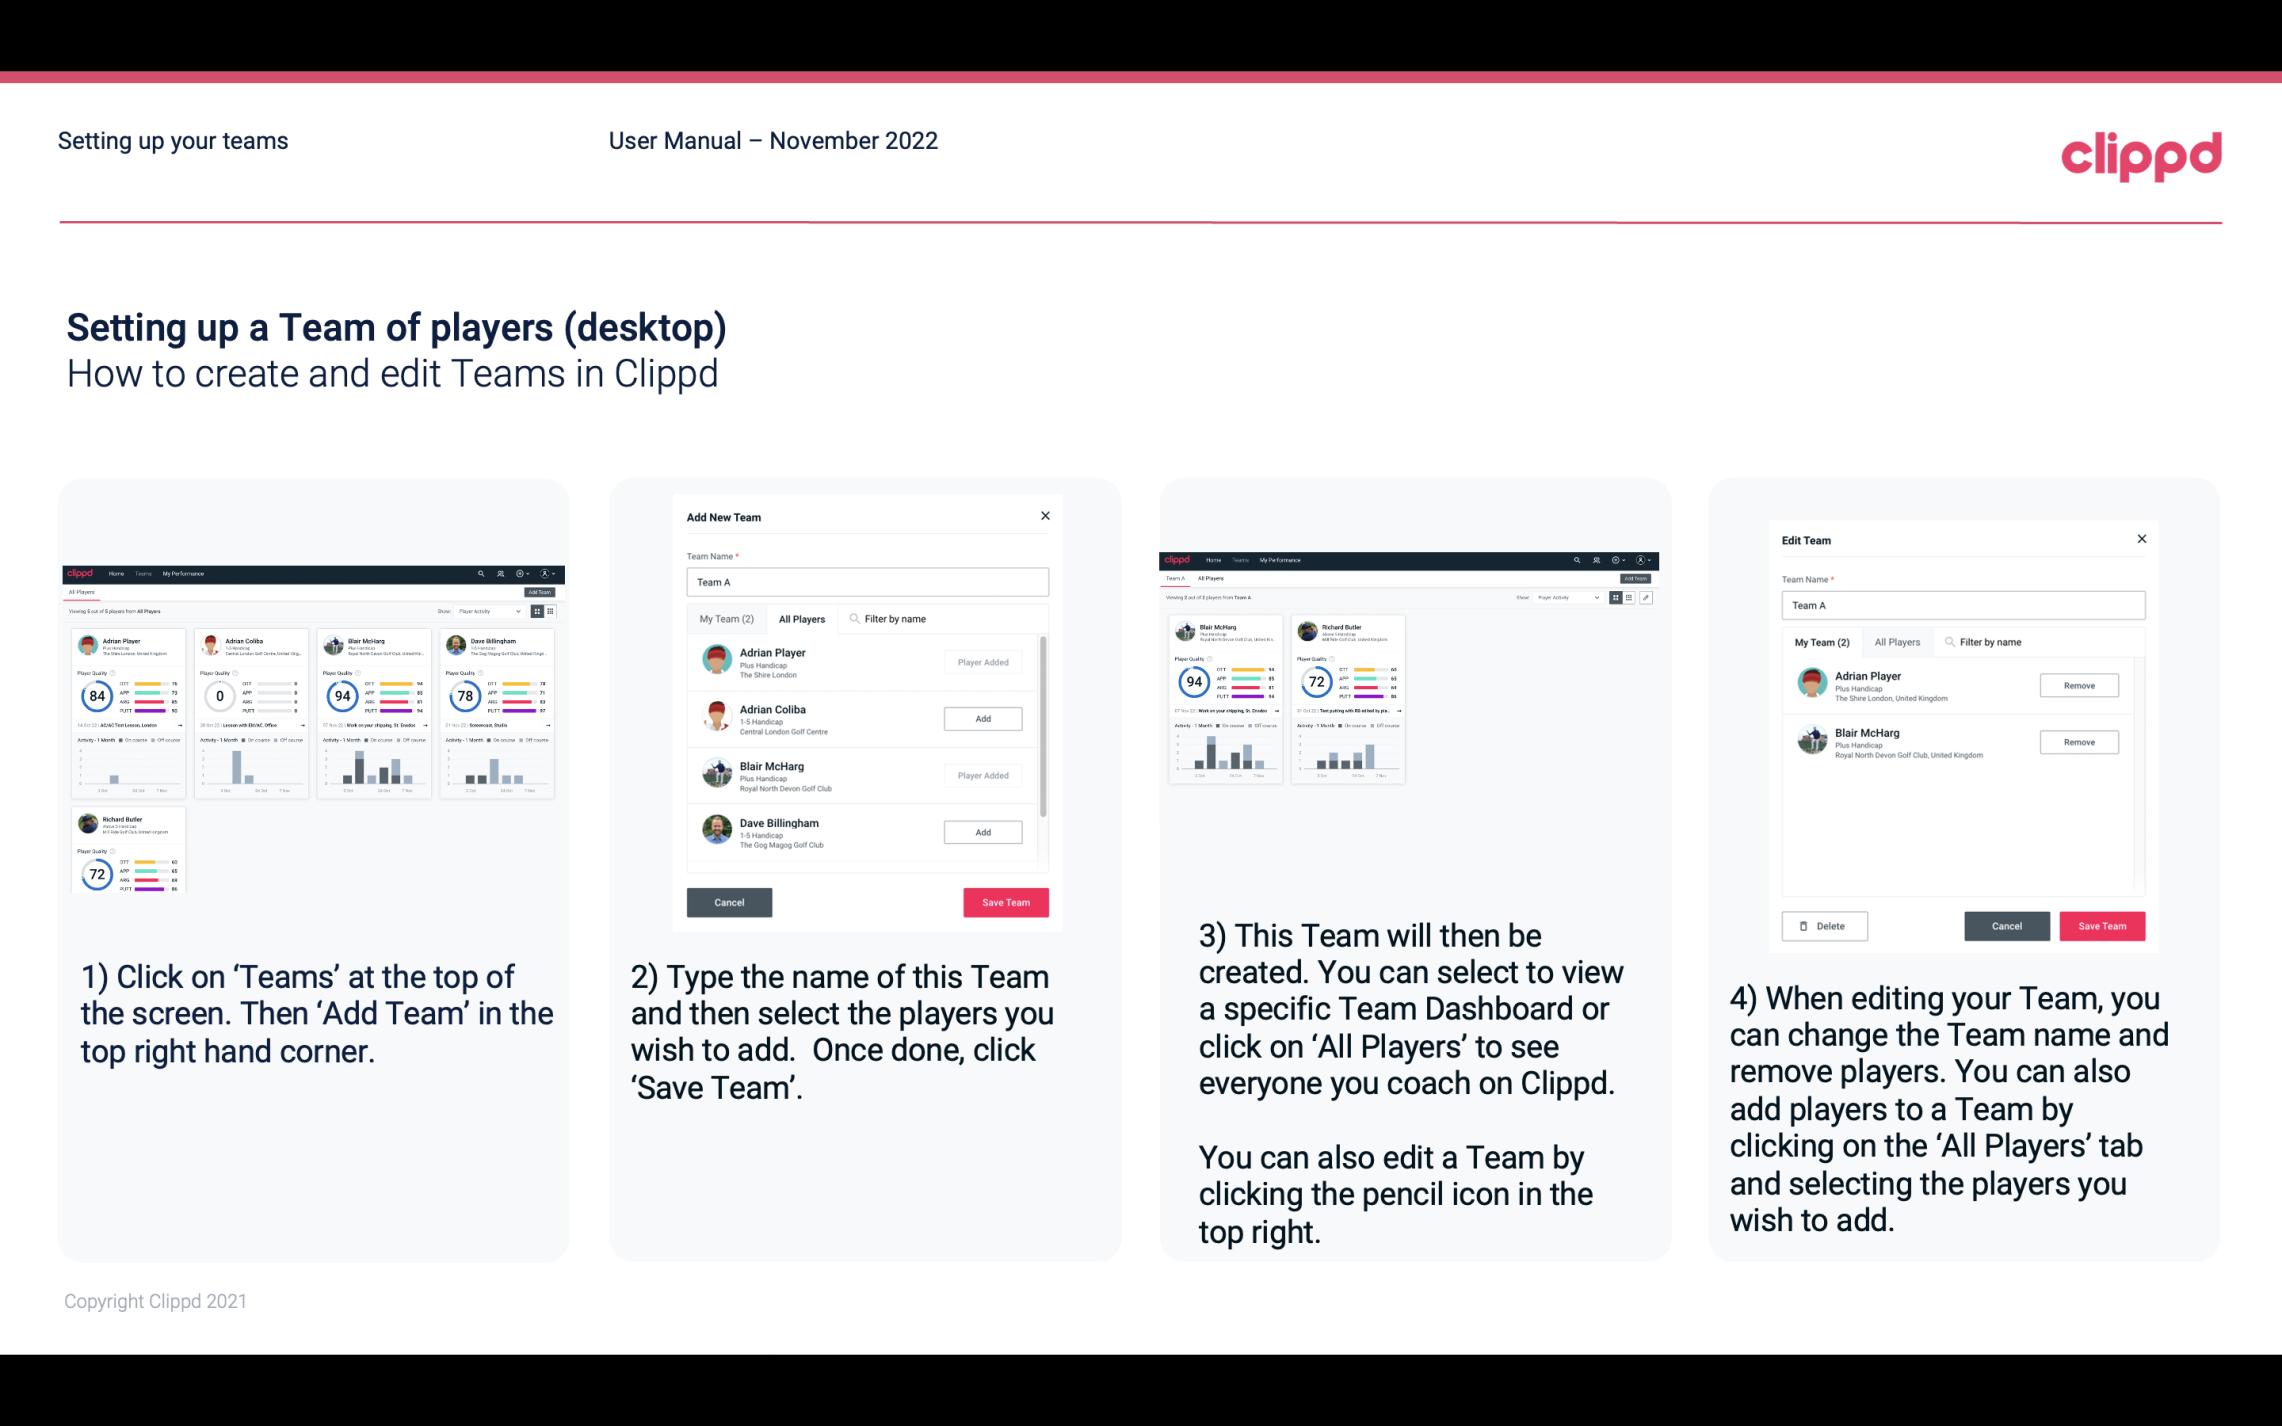Click the Remove button next to Blair McHarg
The image size is (2282, 1426).
[x=2078, y=743]
